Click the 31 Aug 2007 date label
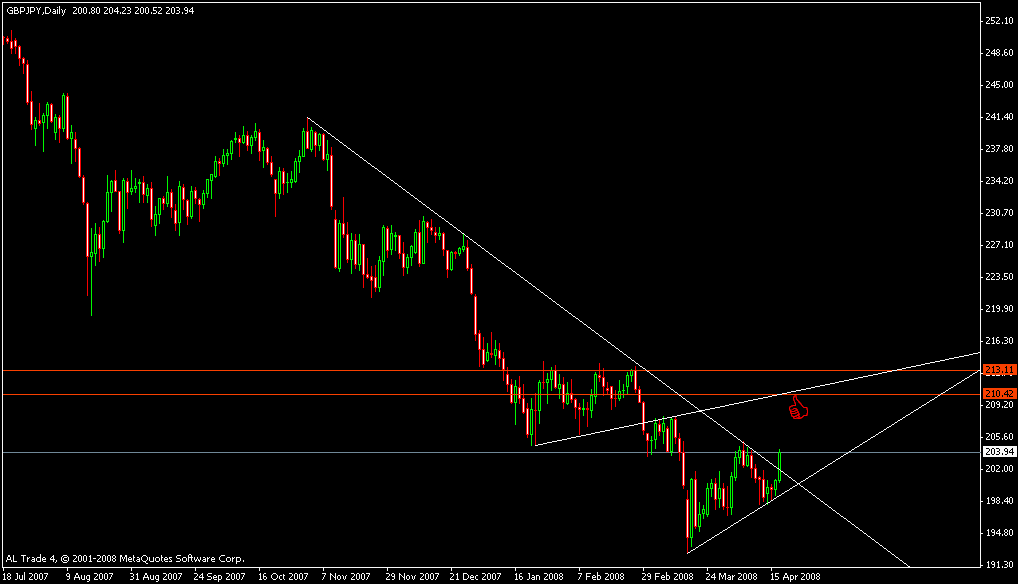 tap(156, 576)
